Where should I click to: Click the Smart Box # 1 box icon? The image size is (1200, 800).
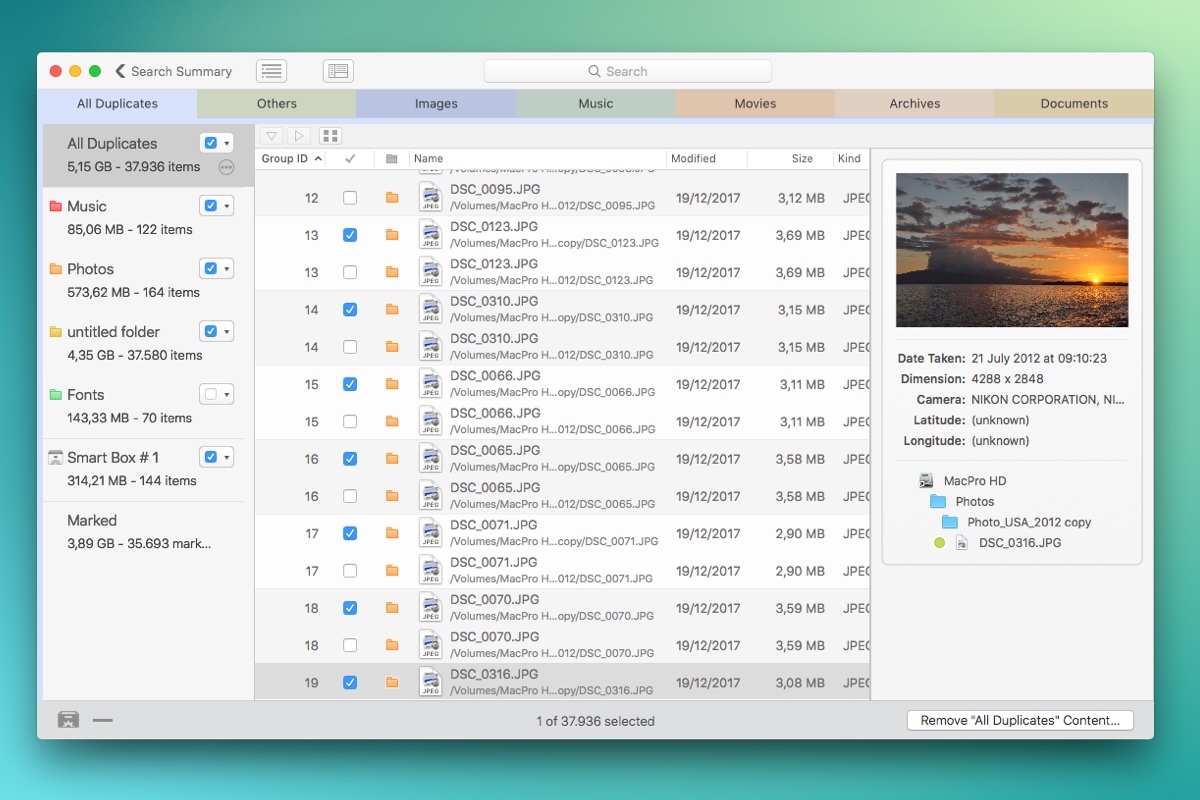(x=56, y=458)
